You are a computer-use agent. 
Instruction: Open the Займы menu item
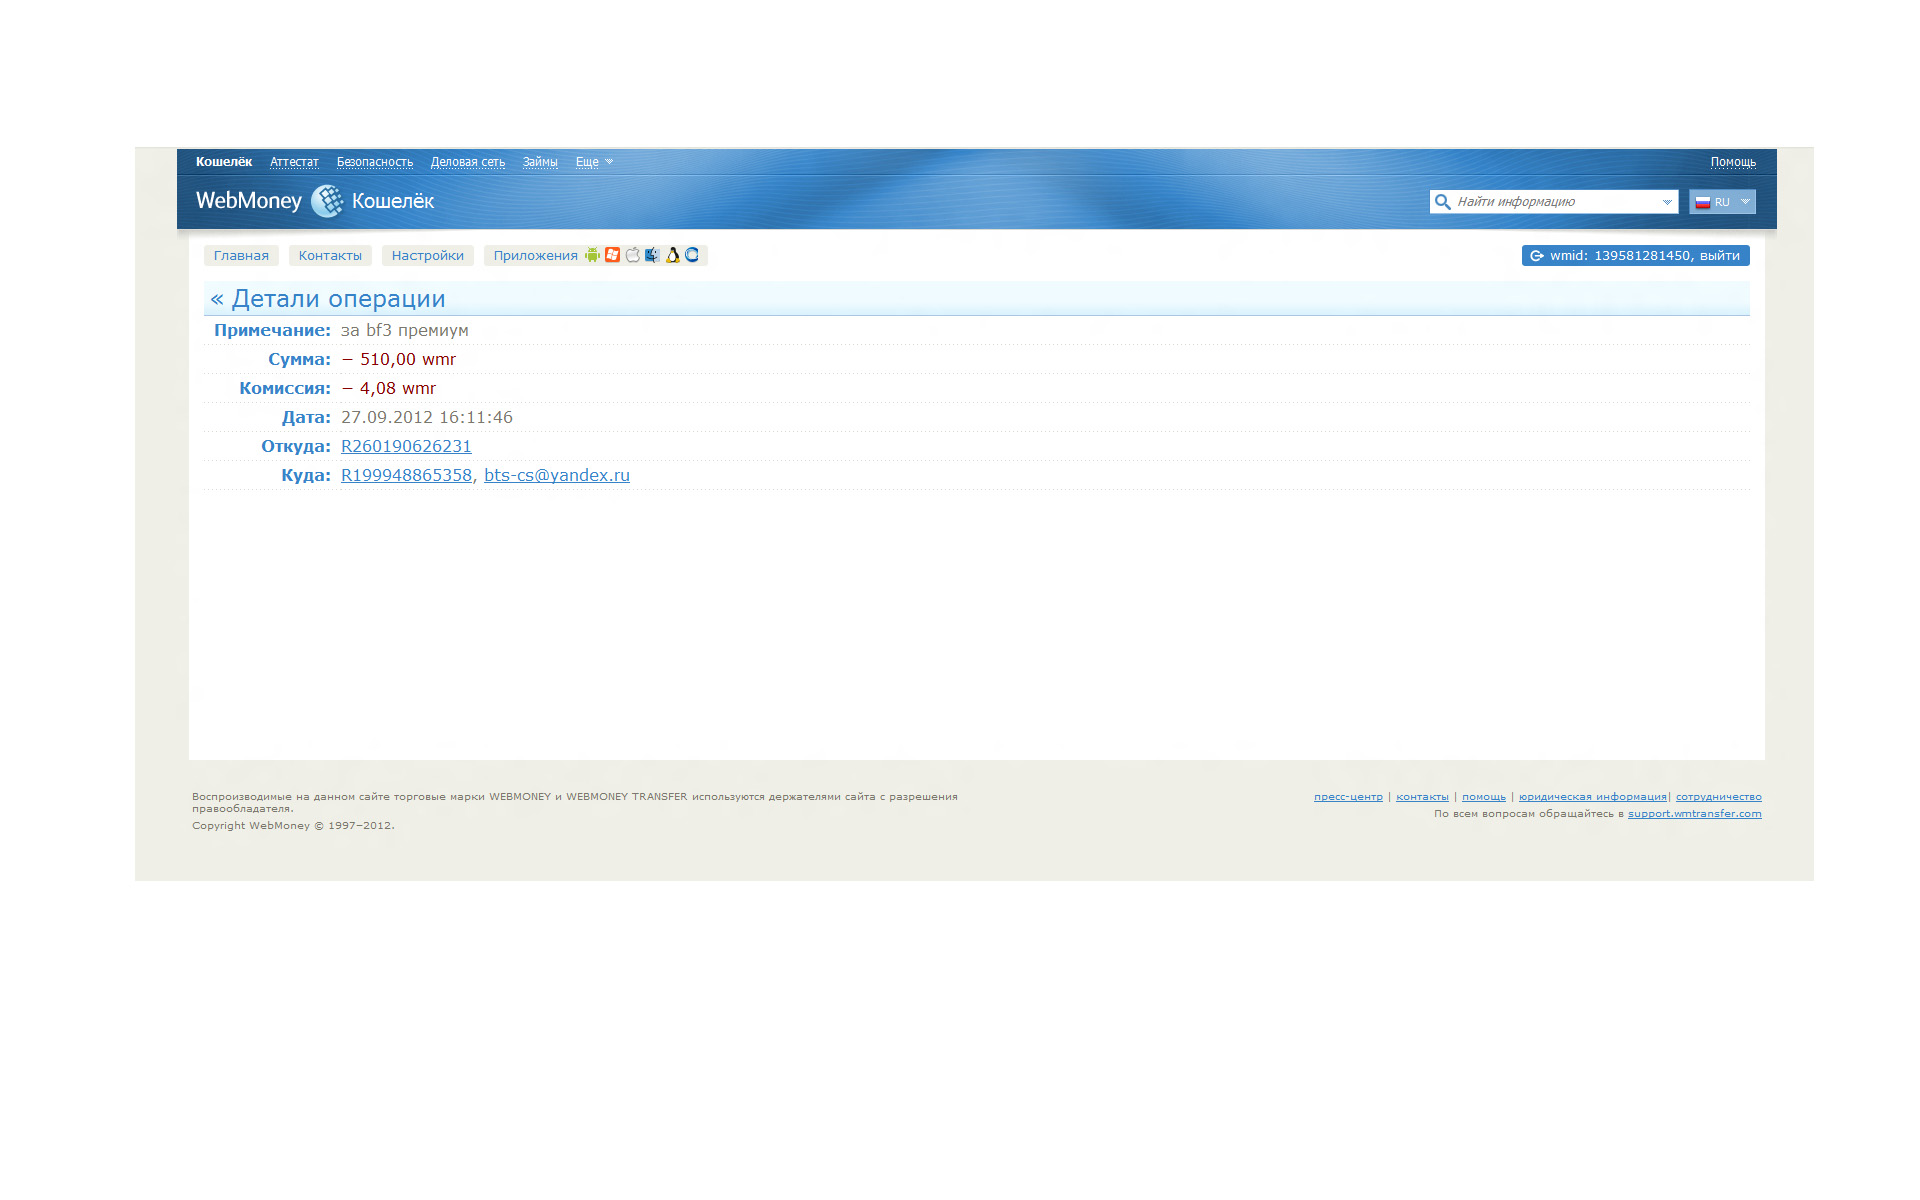[x=540, y=162]
